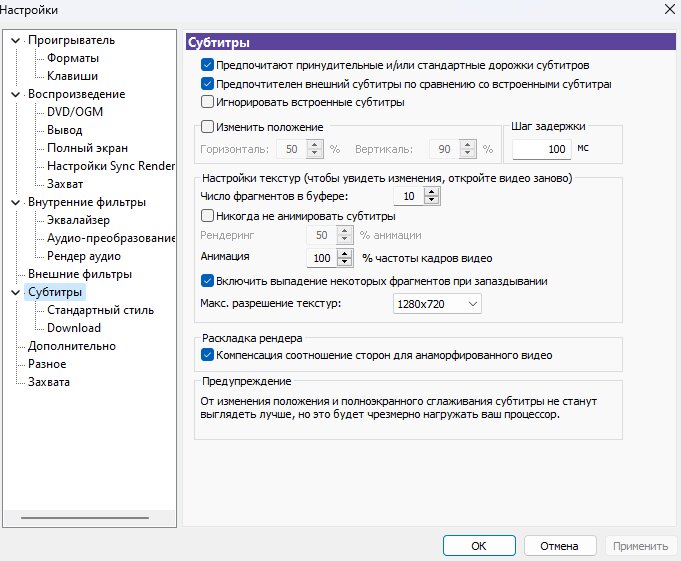Toggle subpicture dropping when lagging checkbox
Image resolution: width=681 pixels, height=561 pixels.
click(207, 281)
